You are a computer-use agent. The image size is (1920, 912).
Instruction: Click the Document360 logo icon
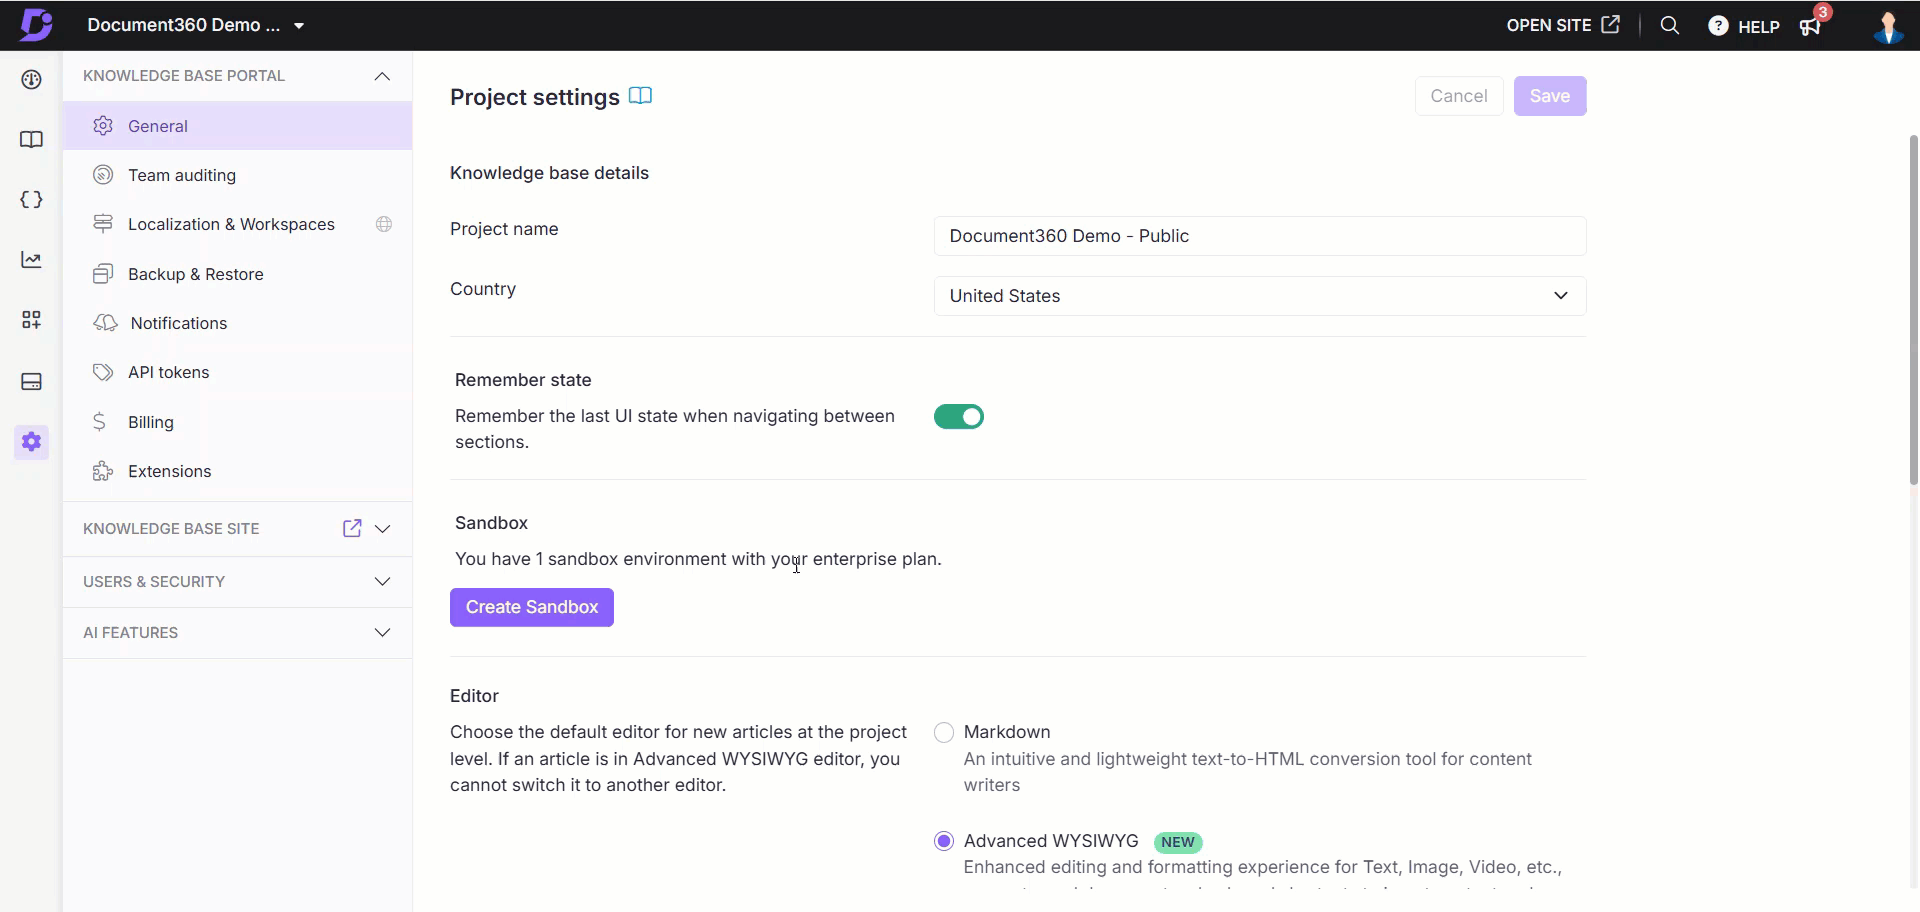tap(36, 25)
